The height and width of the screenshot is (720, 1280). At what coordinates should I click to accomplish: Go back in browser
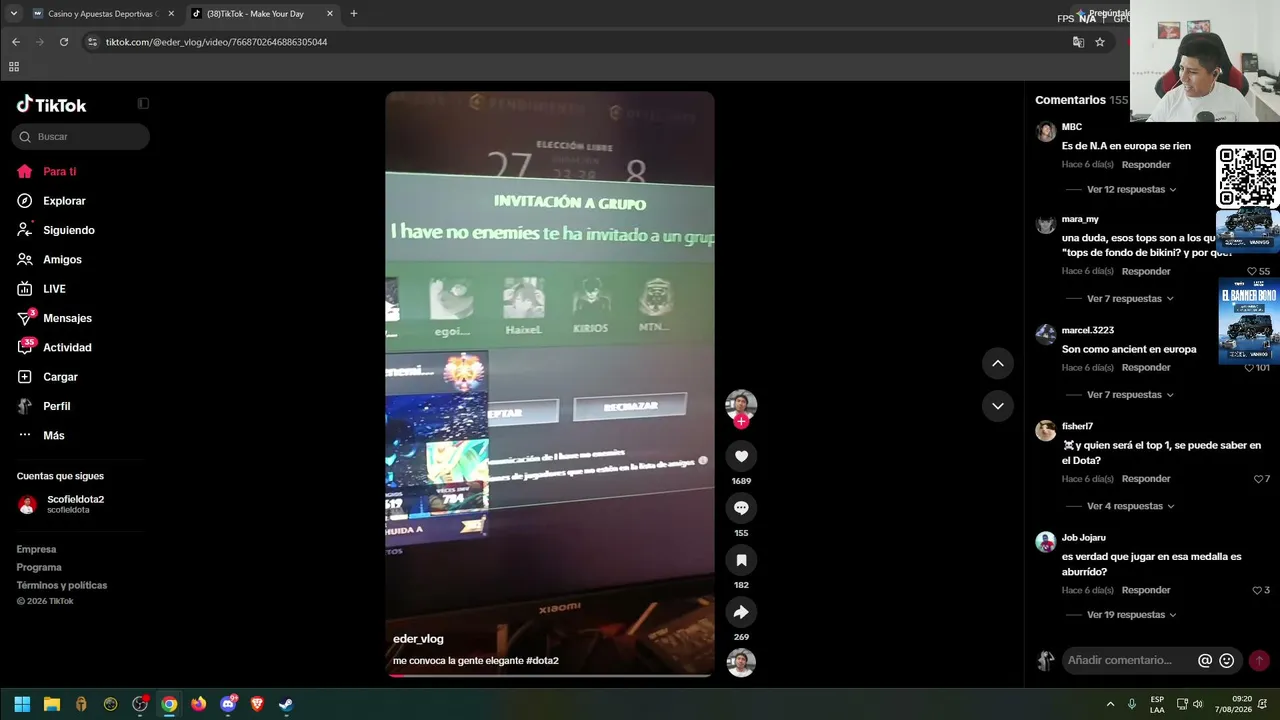pyautogui.click(x=15, y=42)
